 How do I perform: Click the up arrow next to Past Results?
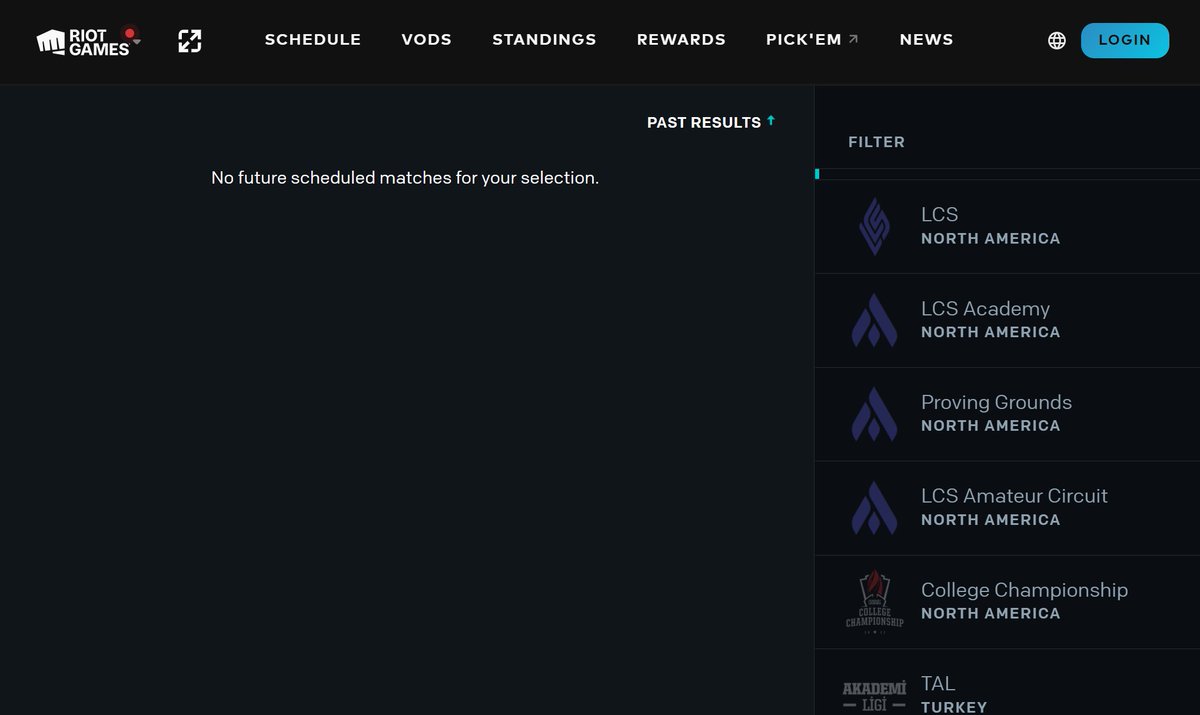(771, 121)
